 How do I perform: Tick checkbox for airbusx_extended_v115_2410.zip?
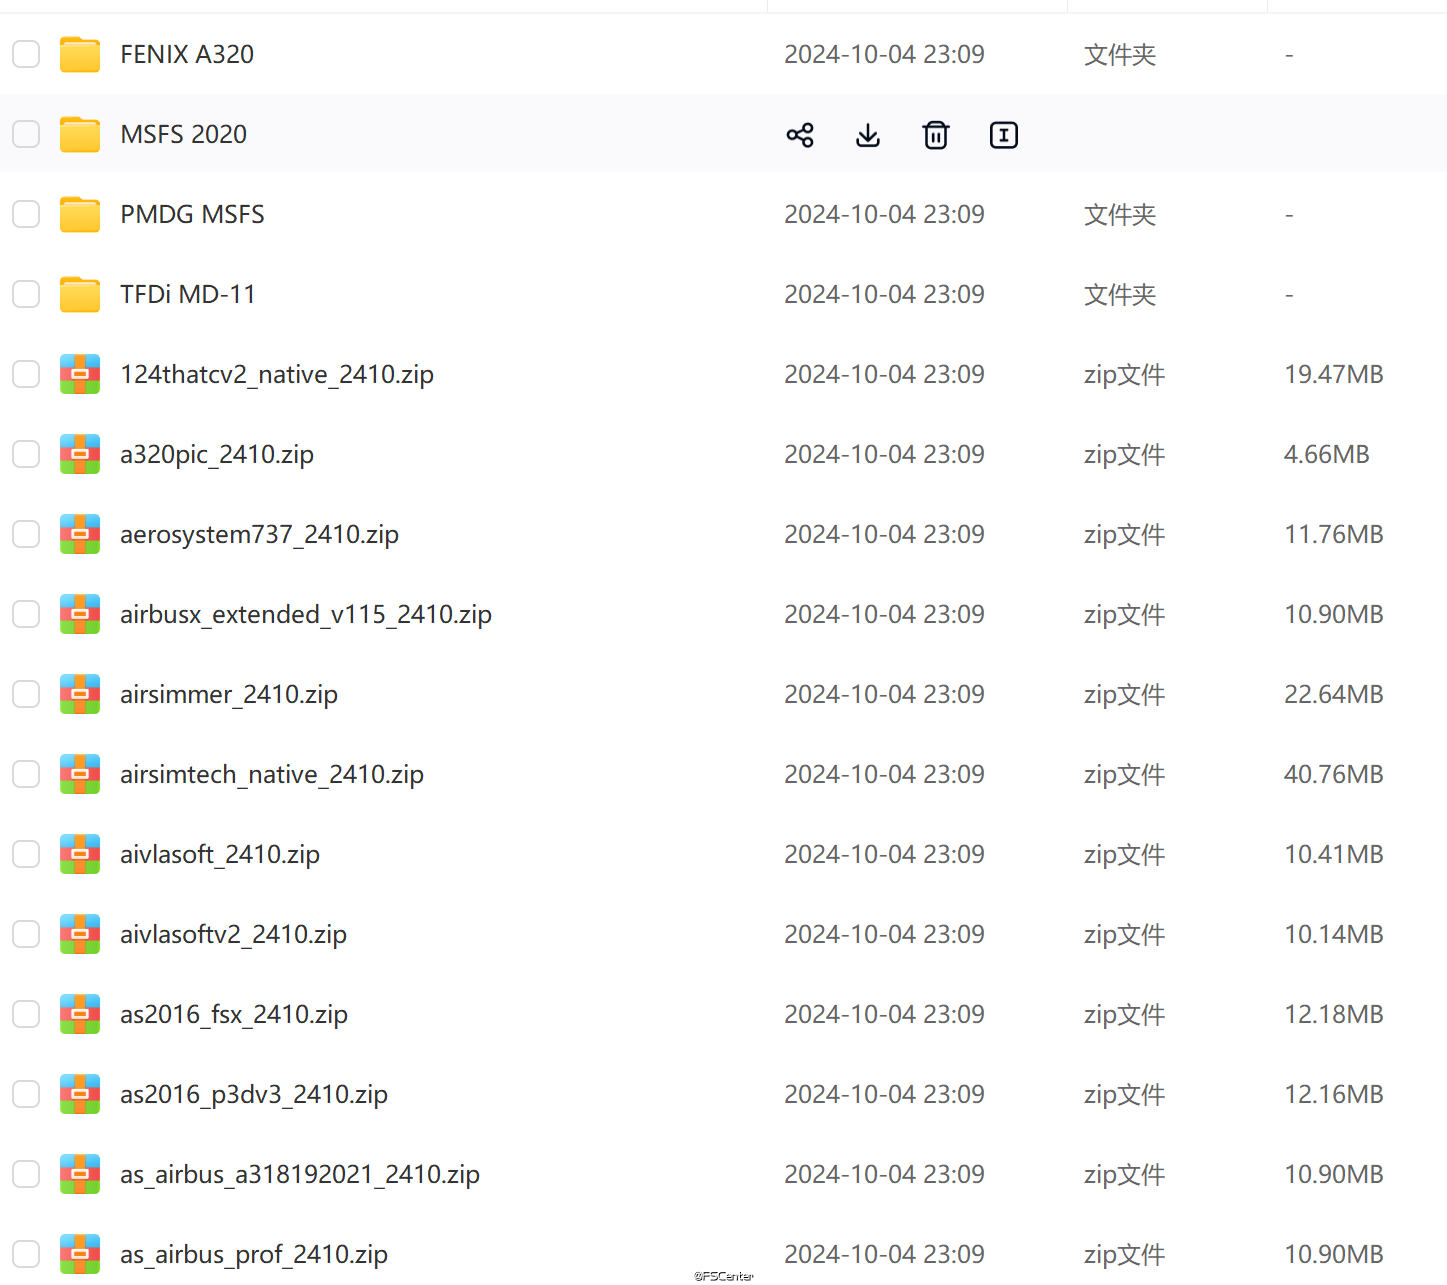click(26, 614)
